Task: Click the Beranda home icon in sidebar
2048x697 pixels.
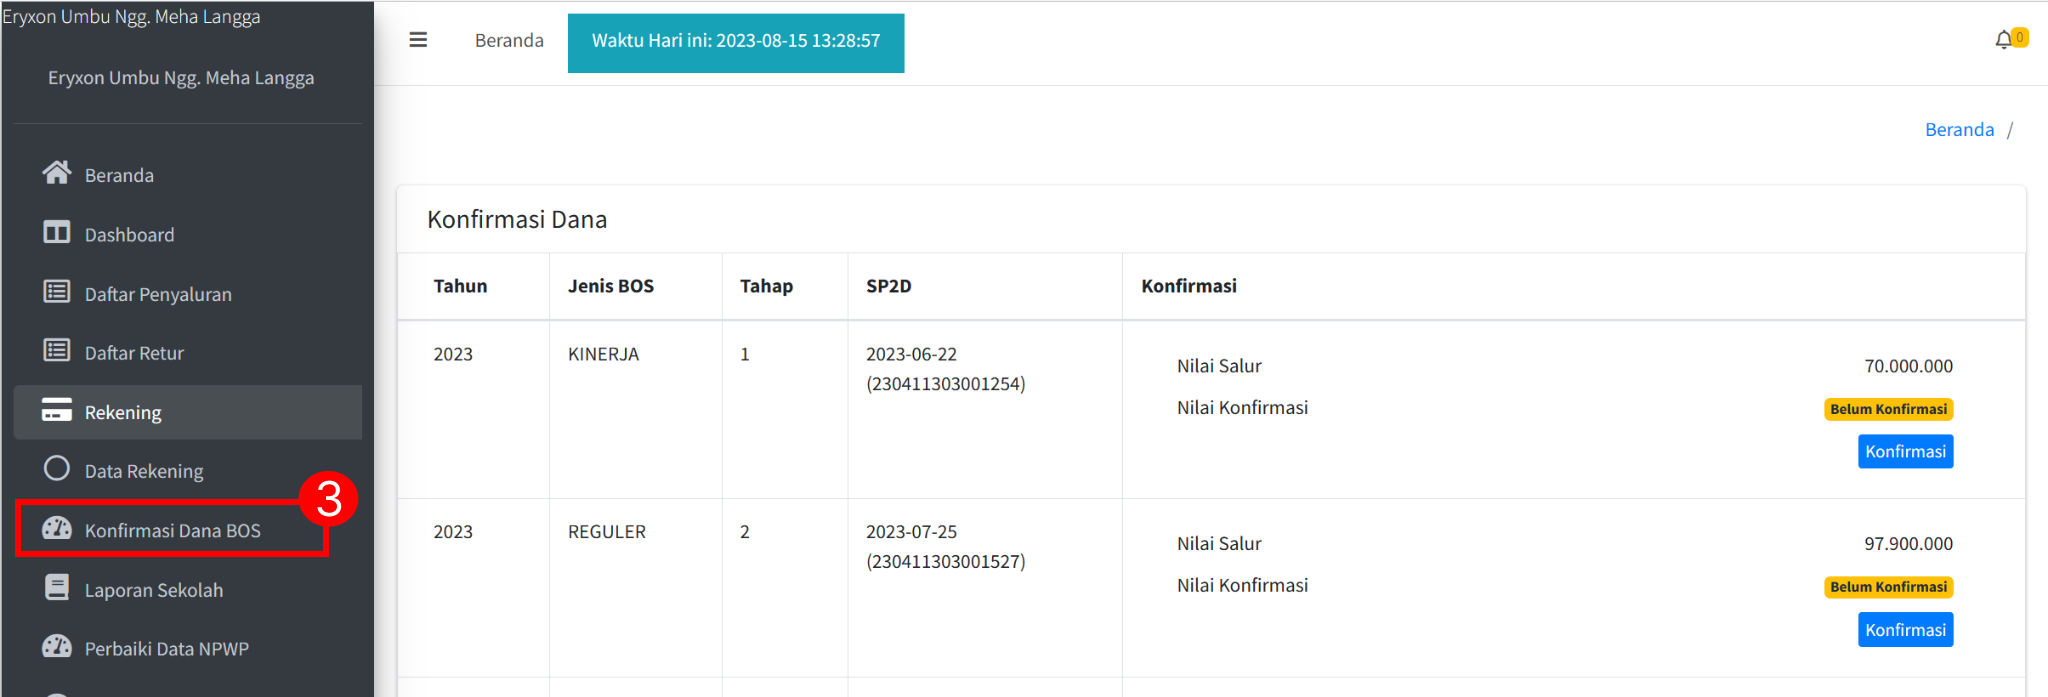Action: (x=57, y=173)
